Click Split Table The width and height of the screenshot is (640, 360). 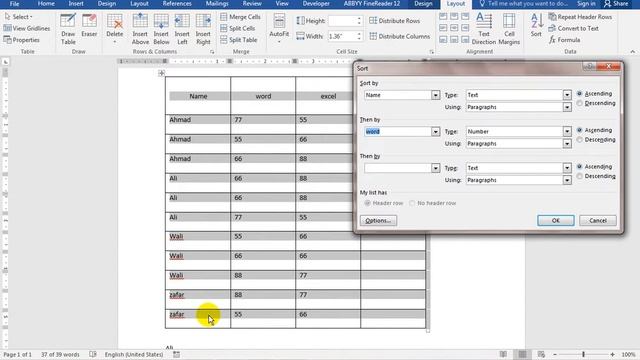[239, 40]
